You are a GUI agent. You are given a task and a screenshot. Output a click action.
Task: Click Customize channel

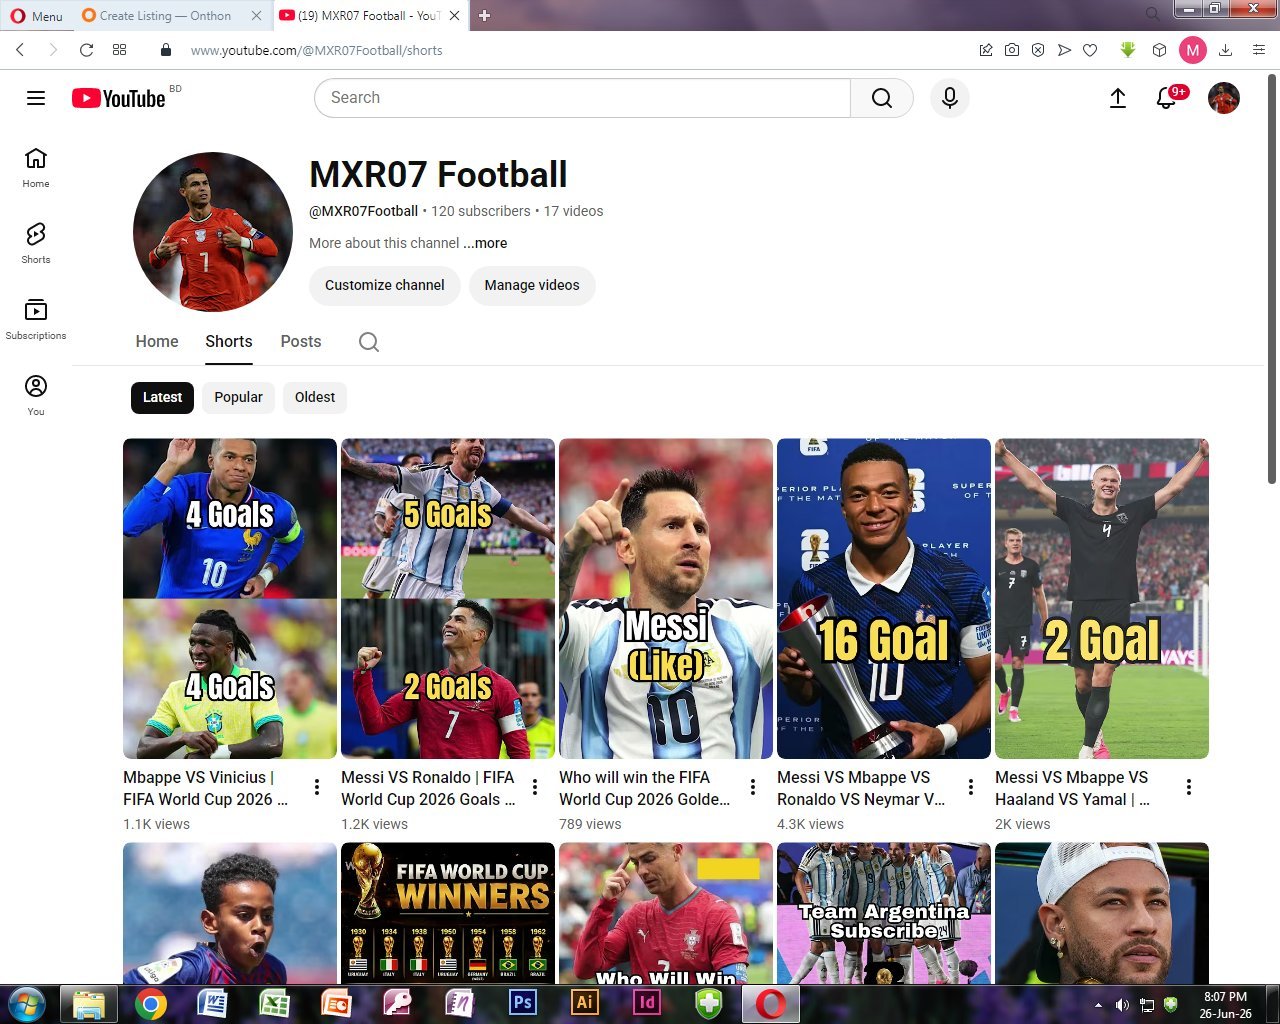pyautogui.click(x=385, y=285)
